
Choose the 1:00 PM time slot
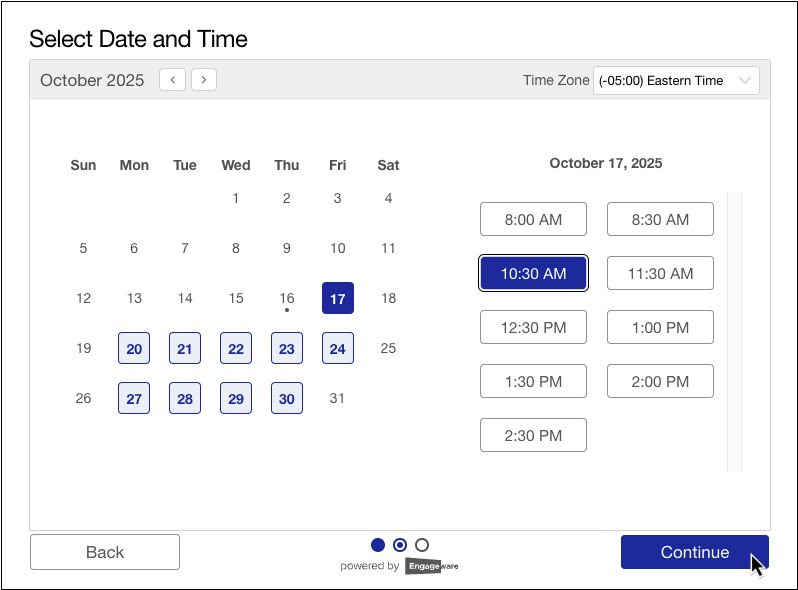[x=660, y=327]
